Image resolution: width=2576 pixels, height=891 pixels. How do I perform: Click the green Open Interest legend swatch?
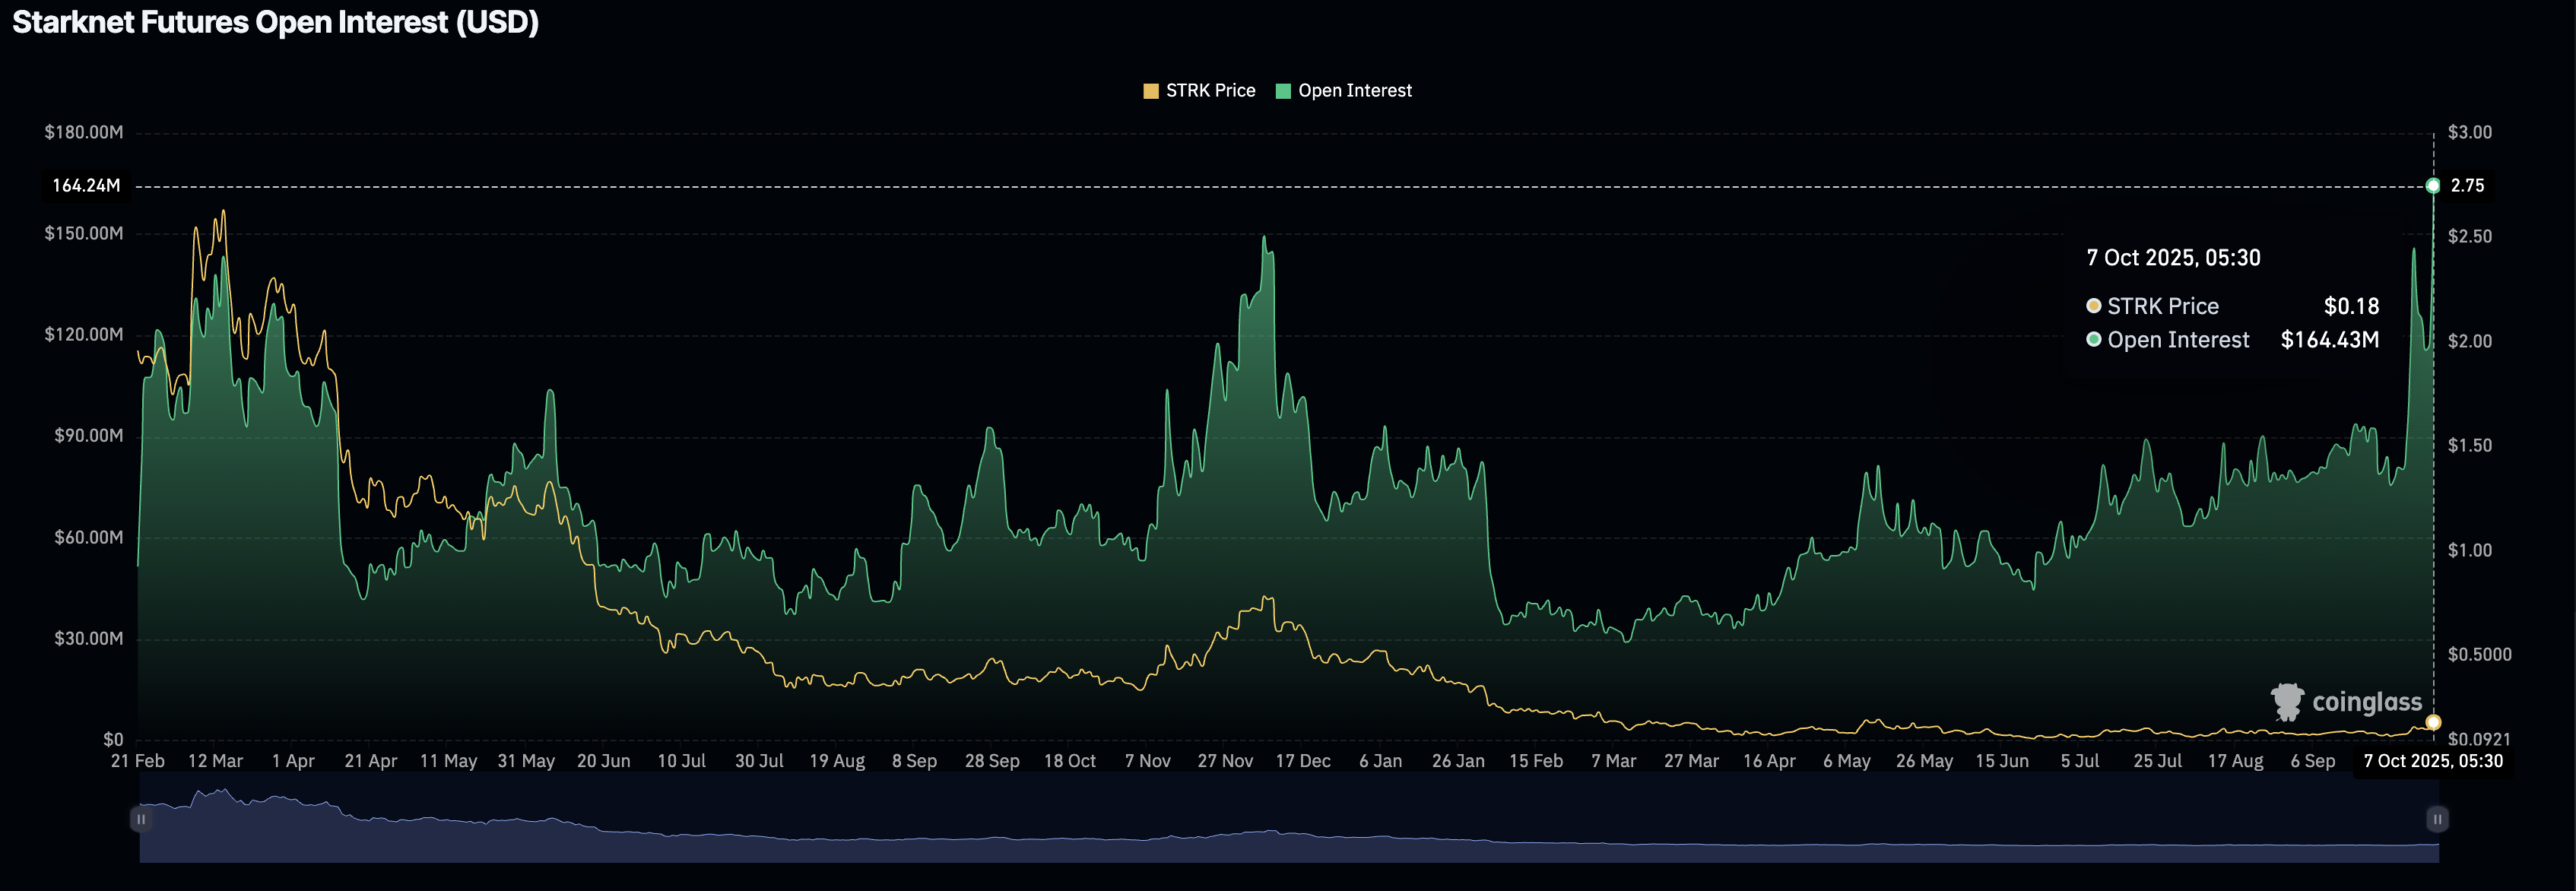1283,91
